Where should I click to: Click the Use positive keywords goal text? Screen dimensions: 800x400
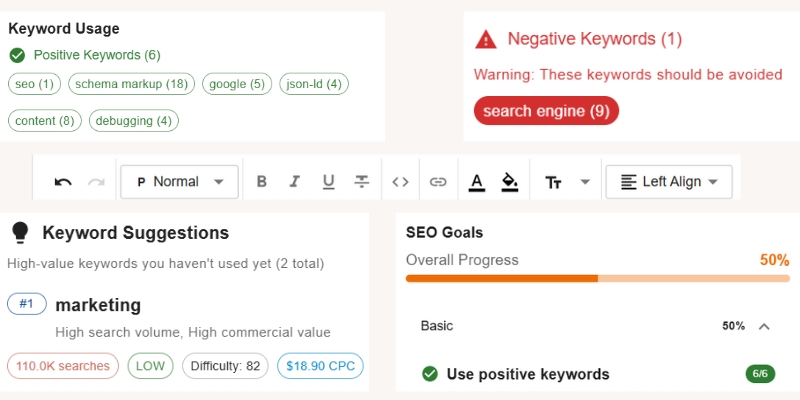[528, 374]
